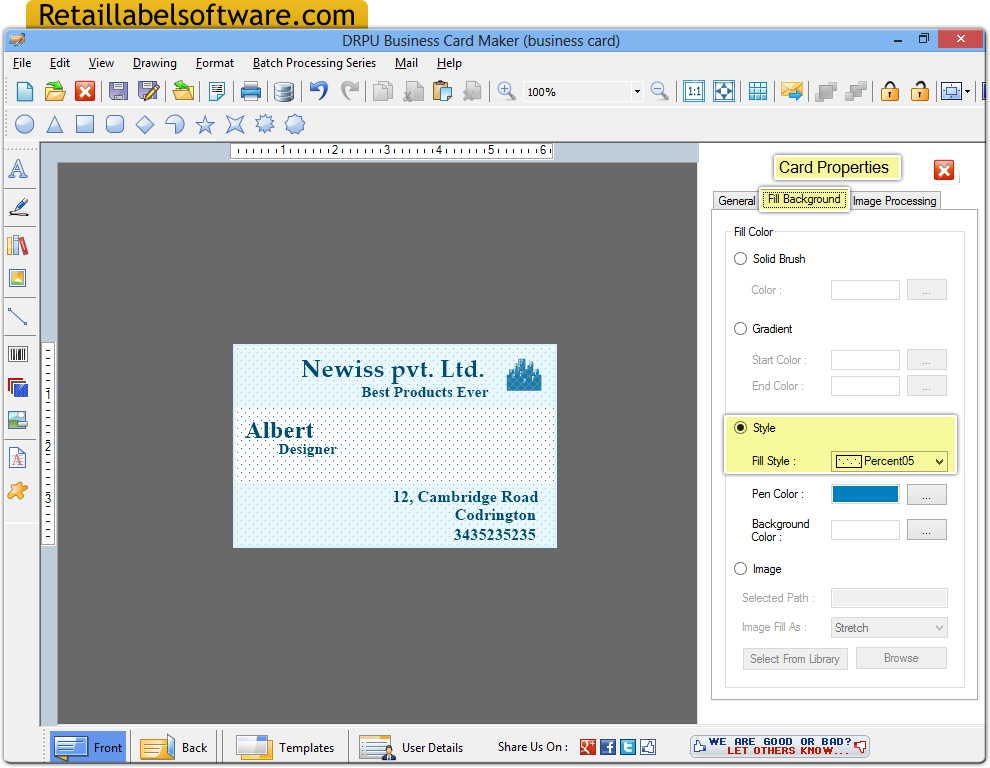Screen dimensions: 990x768
Task: Send the card by mail with the envelope icon
Action: point(792,92)
